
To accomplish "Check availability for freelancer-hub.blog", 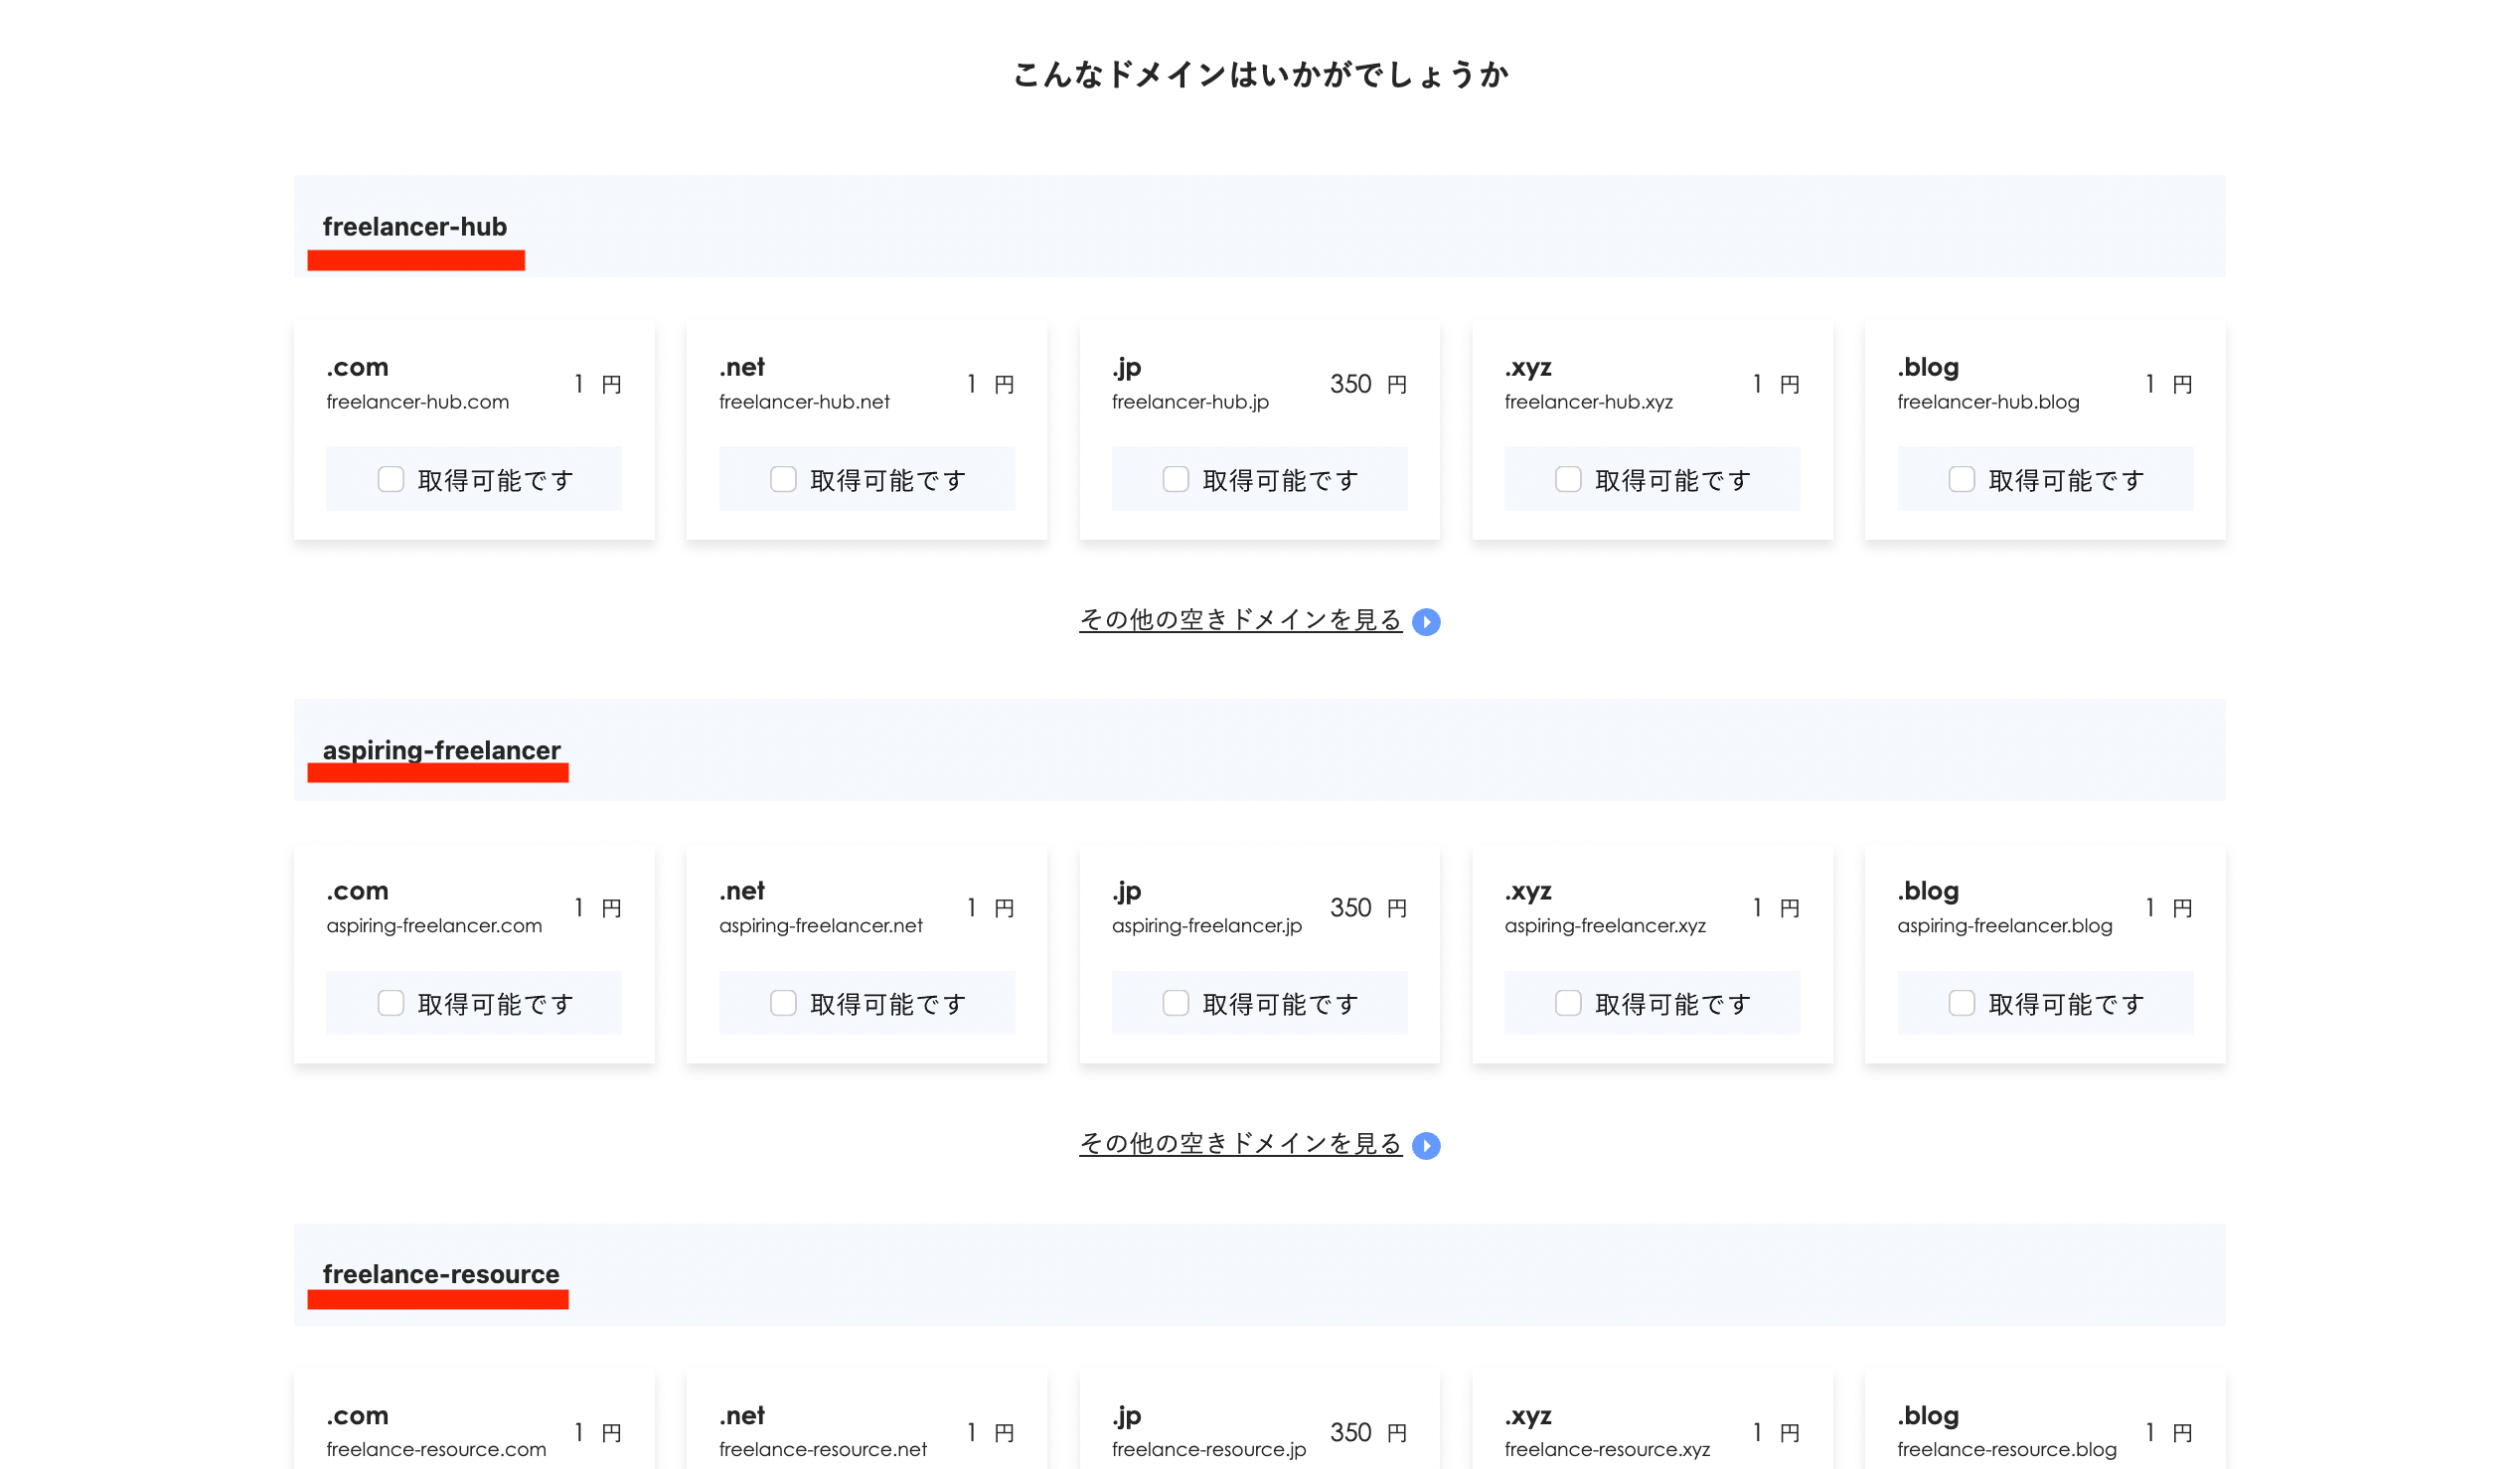I will pos(1961,479).
